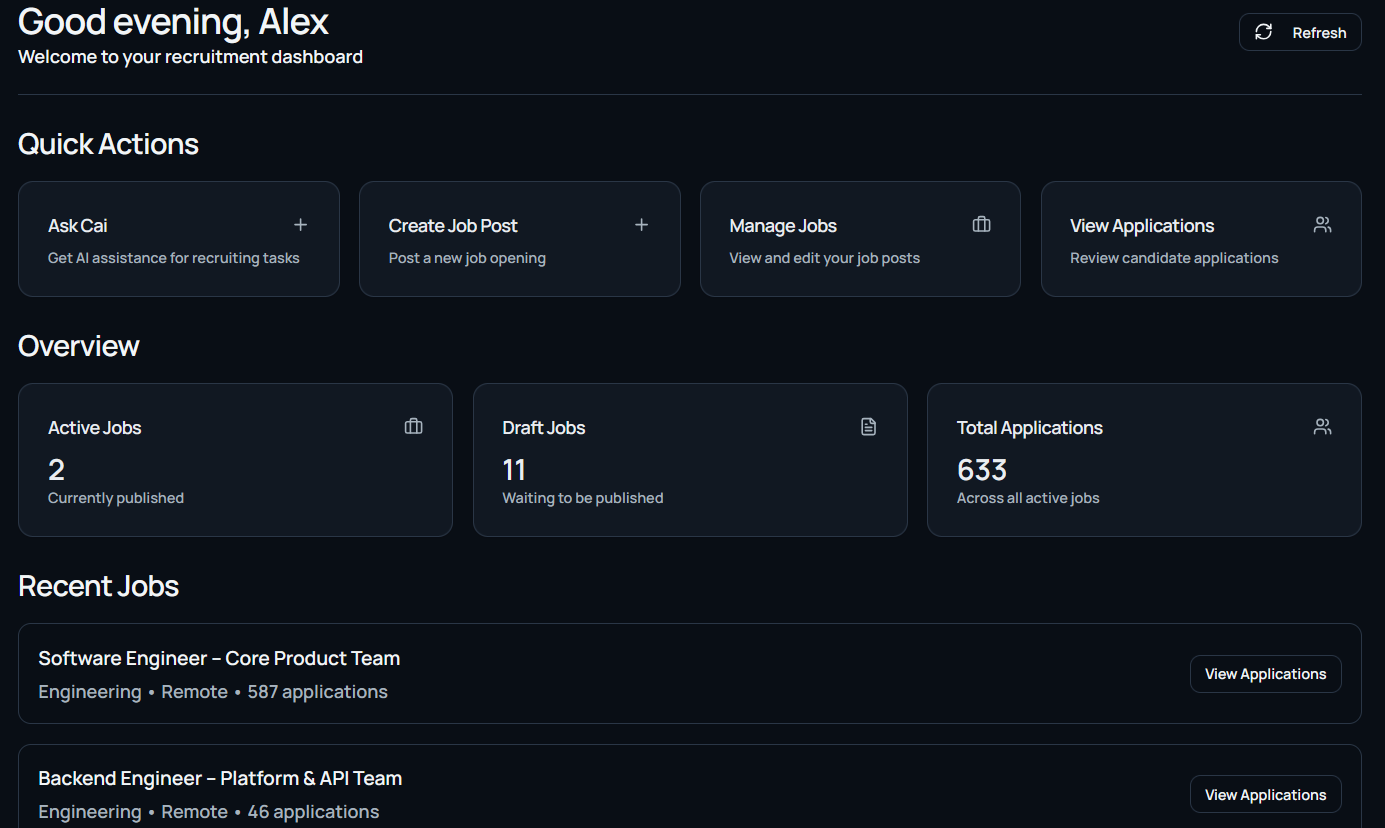Click the Total Applications count 633
Screen dimensions: 1385x828
click(982, 470)
